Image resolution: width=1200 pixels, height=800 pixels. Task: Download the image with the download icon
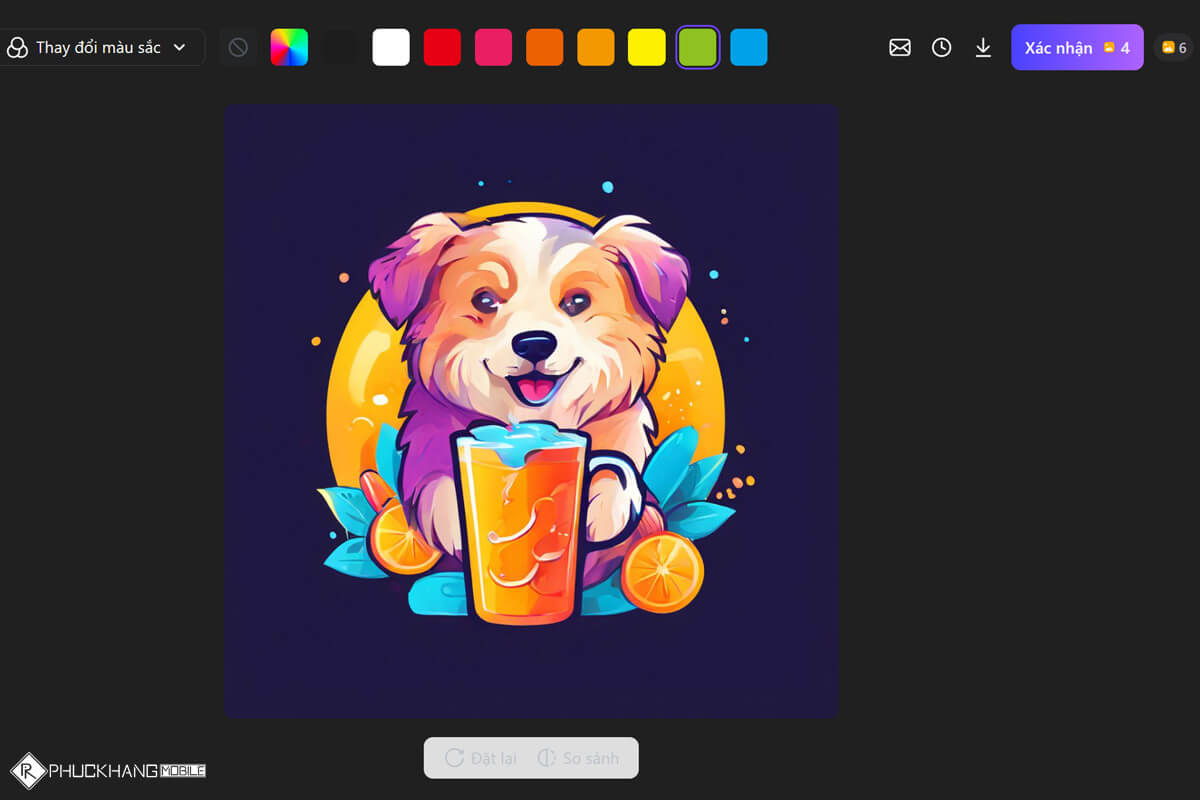pyautogui.click(x=983, y=47)
